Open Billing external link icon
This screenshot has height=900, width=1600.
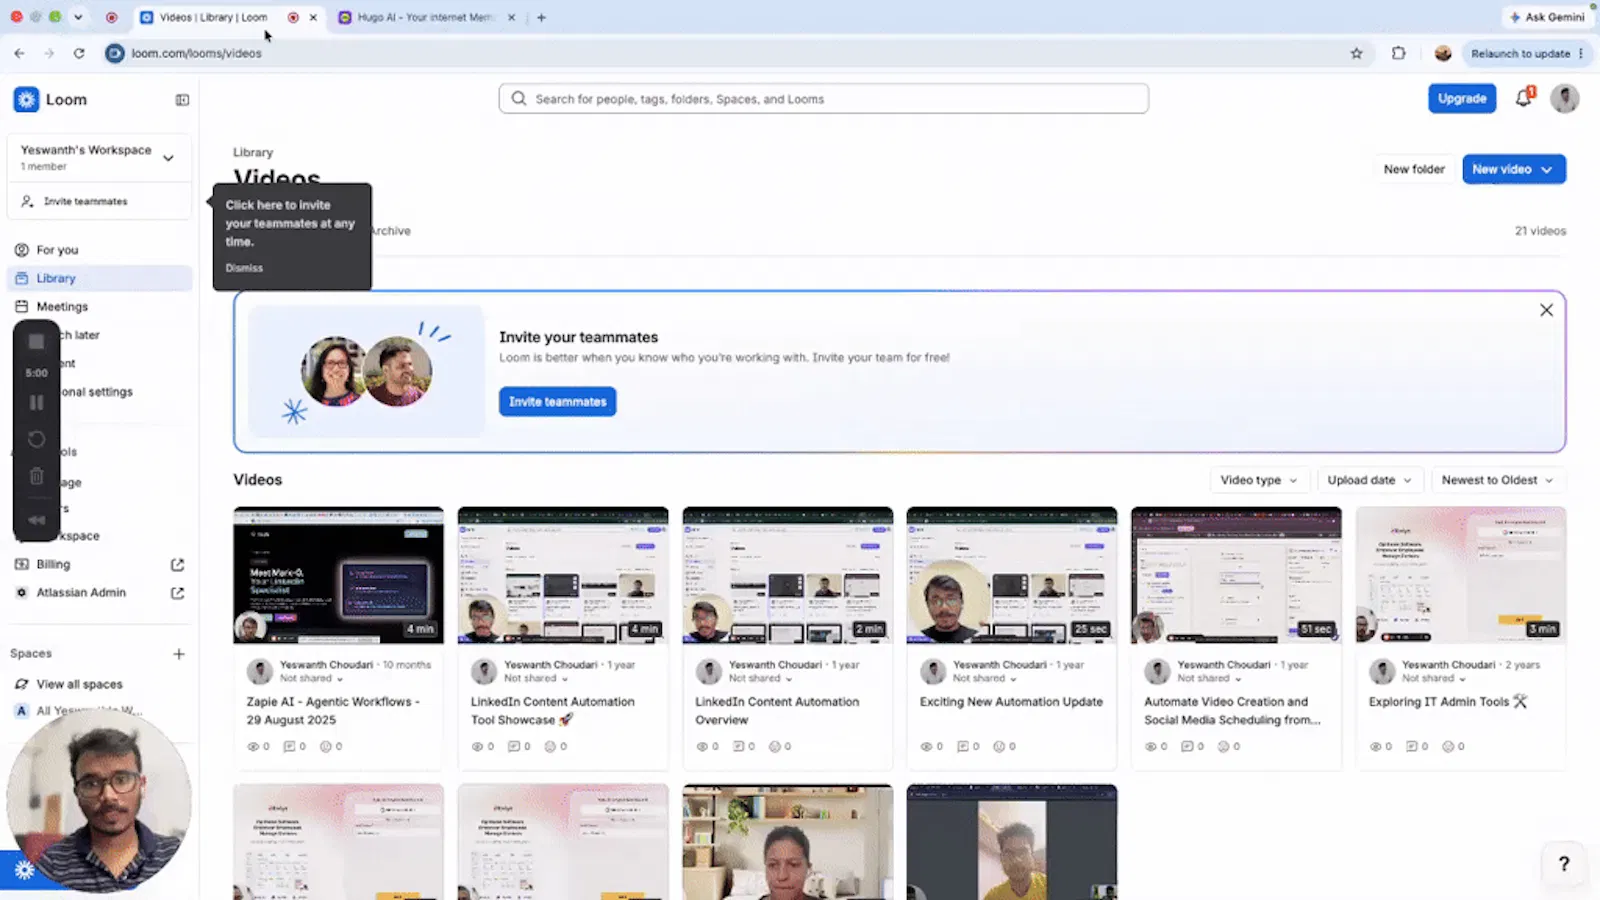(x=178, y=564)
